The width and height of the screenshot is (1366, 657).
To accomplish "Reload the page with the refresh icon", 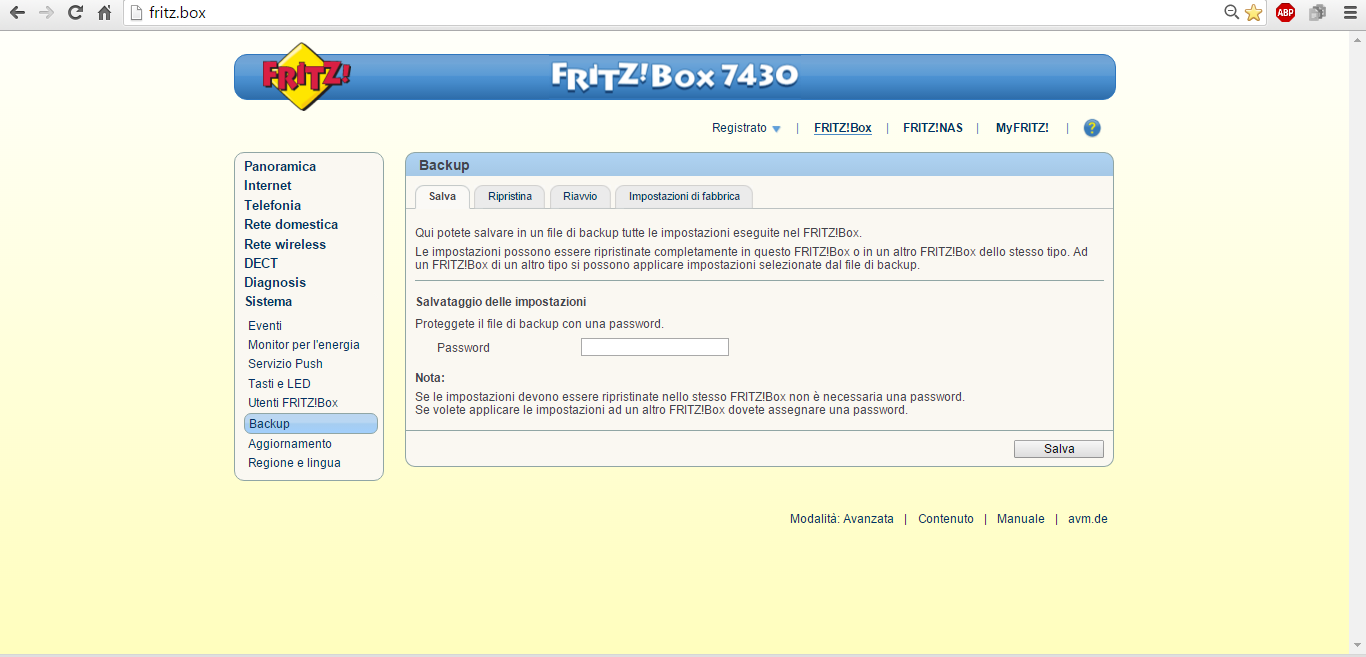I will click(x=75, y=13).
